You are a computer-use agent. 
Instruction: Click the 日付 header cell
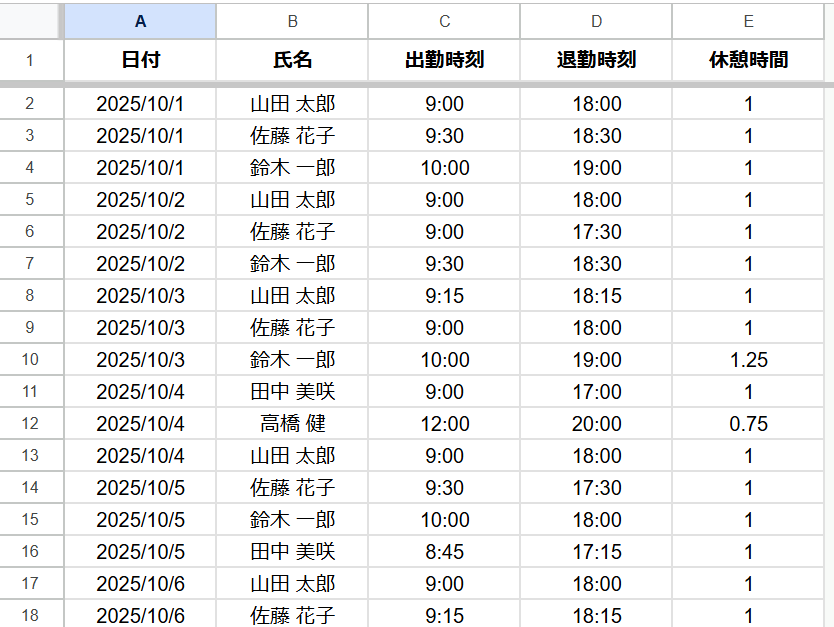[x=140, y=60]
